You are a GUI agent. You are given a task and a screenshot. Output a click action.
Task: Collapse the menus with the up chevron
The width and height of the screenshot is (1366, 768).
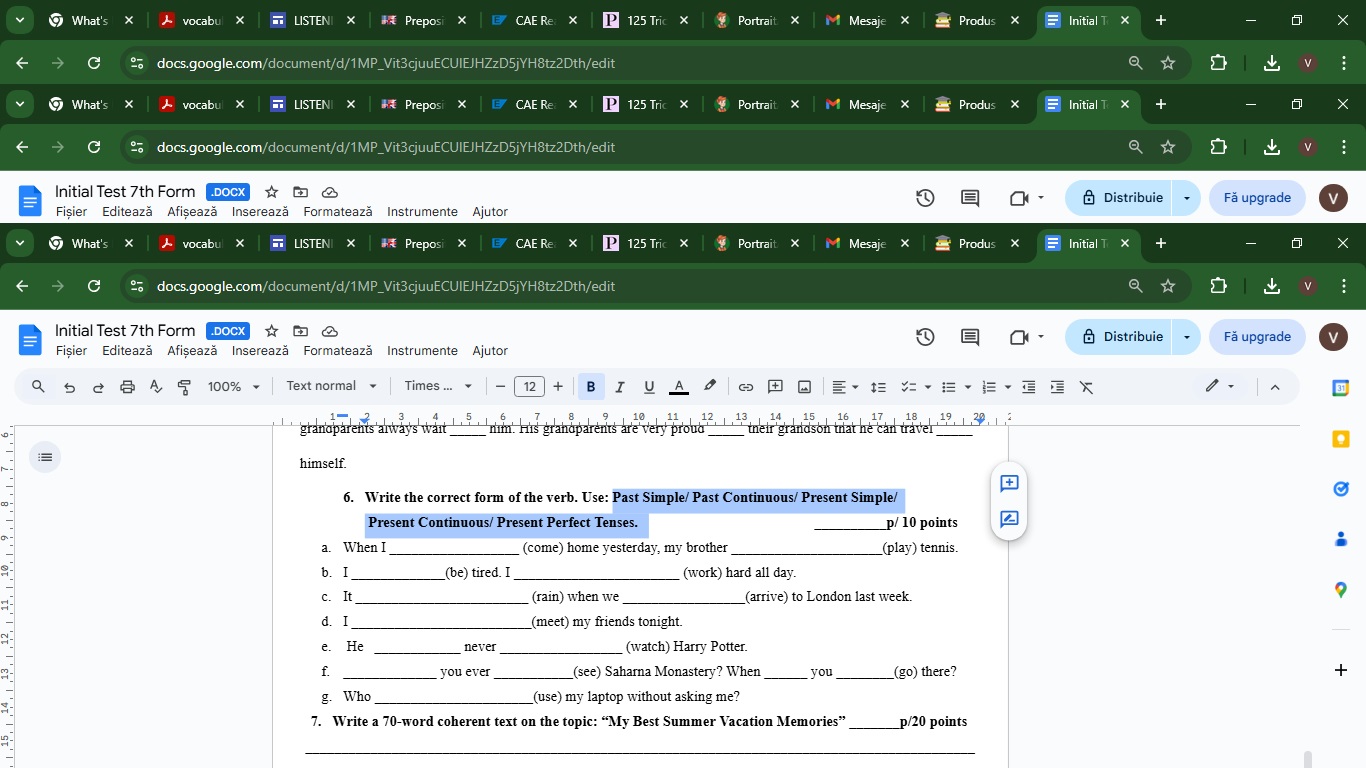tap(1275, 387)
